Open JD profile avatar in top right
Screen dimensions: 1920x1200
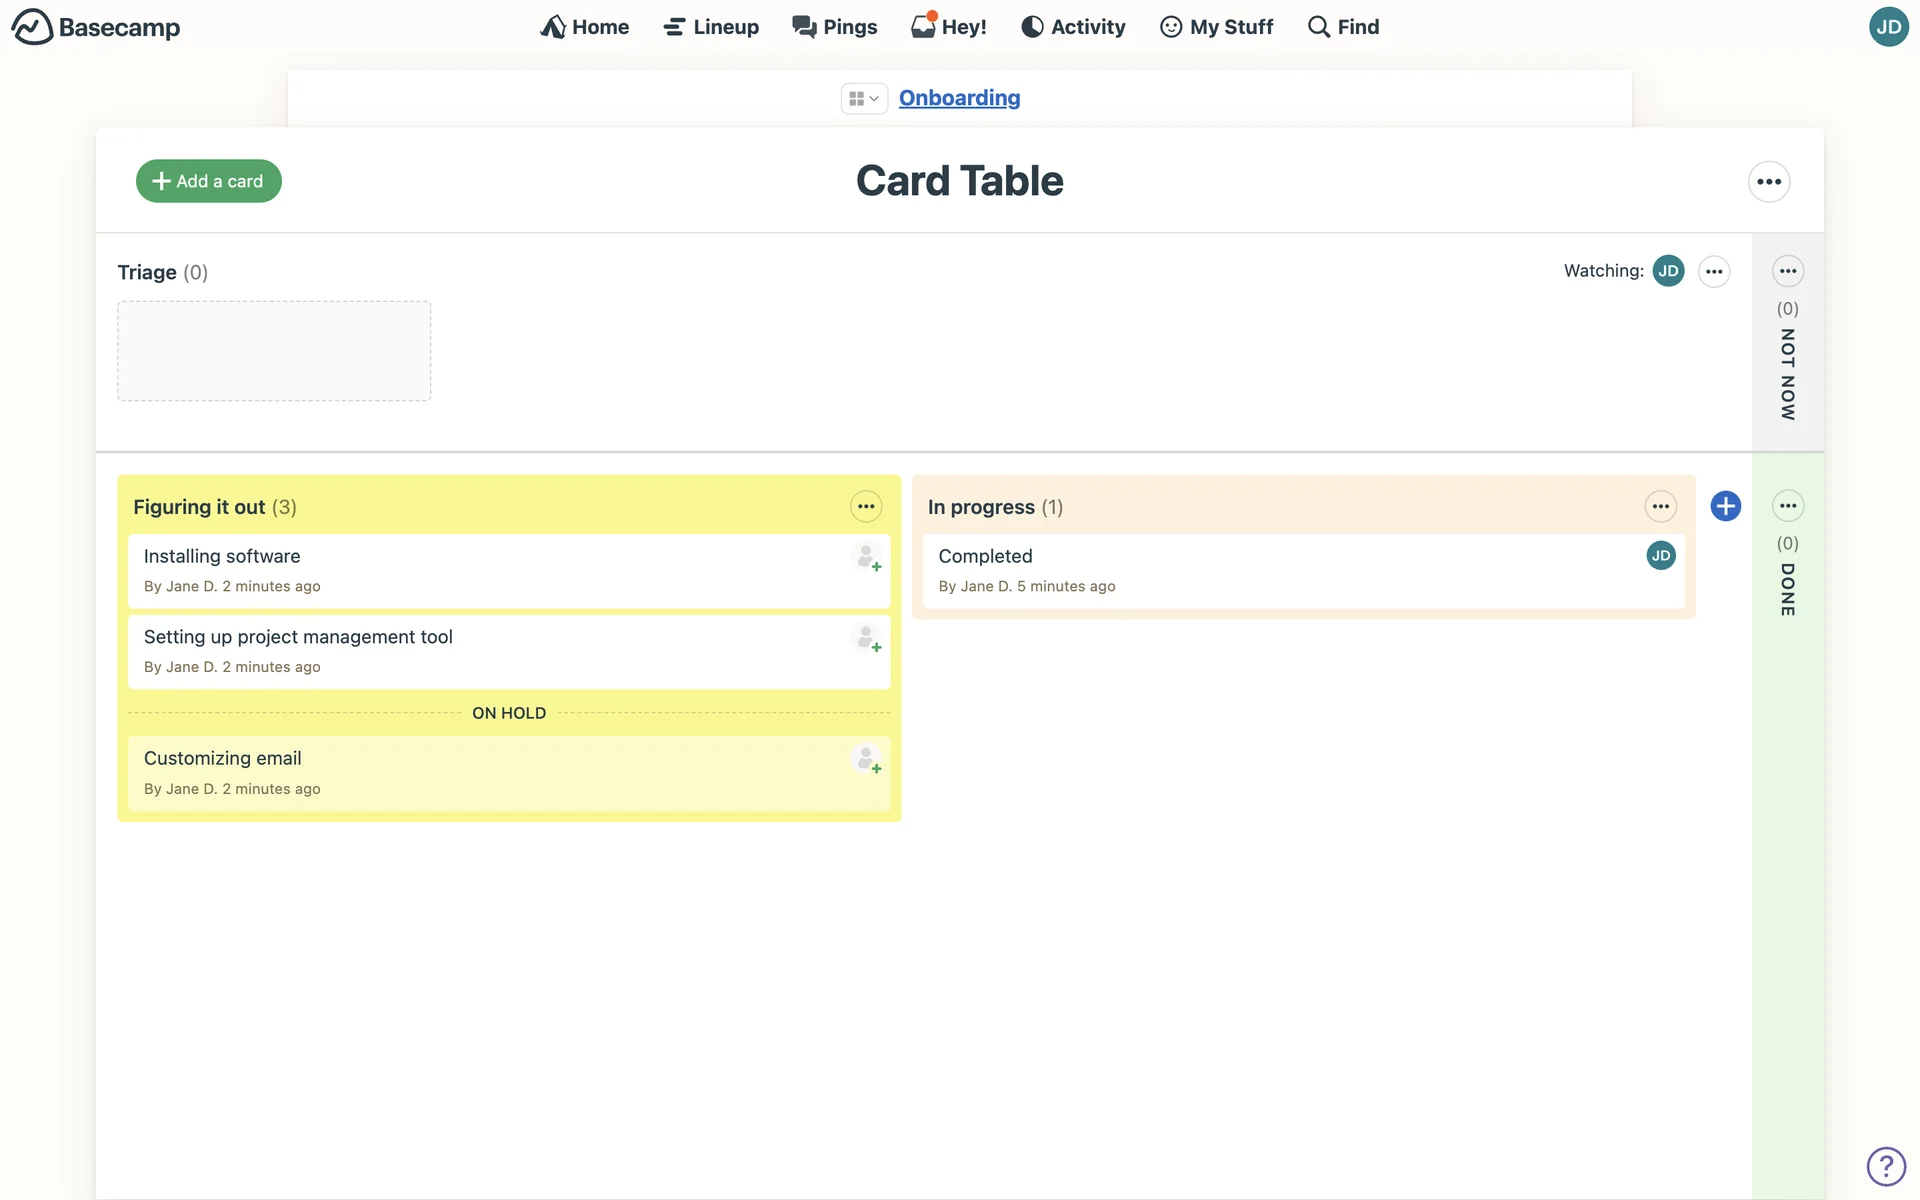(1888, 27)
